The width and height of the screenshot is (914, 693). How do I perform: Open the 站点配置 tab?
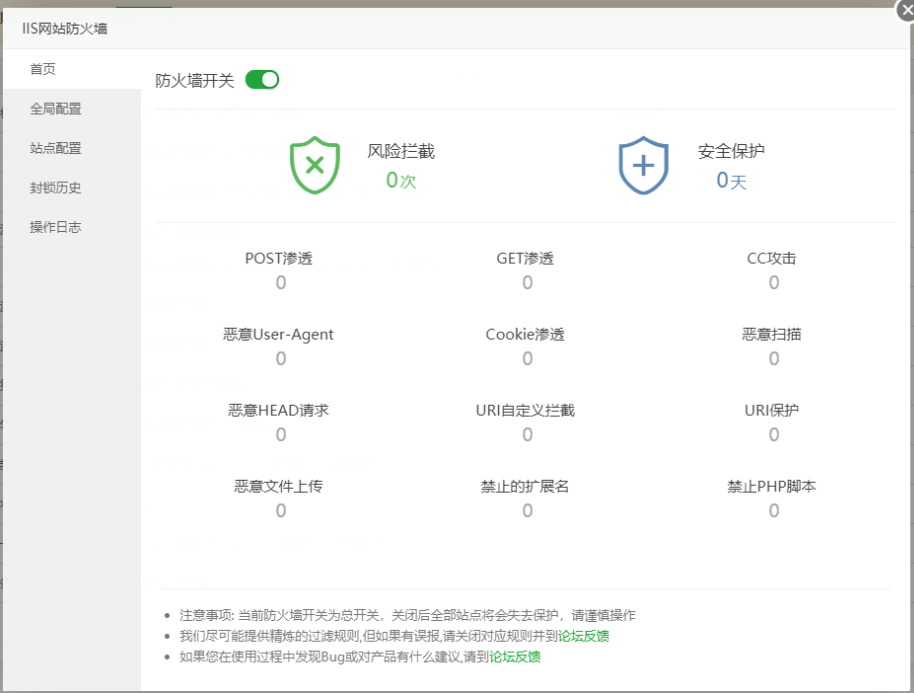click(x=72, y=149)
